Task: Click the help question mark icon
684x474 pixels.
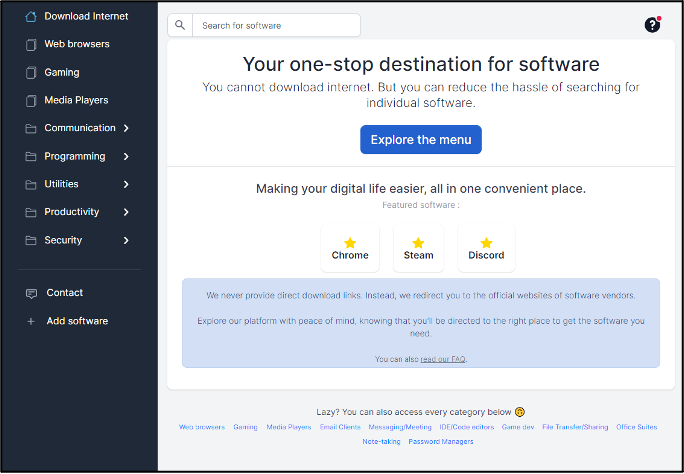Action: [652, 25]
